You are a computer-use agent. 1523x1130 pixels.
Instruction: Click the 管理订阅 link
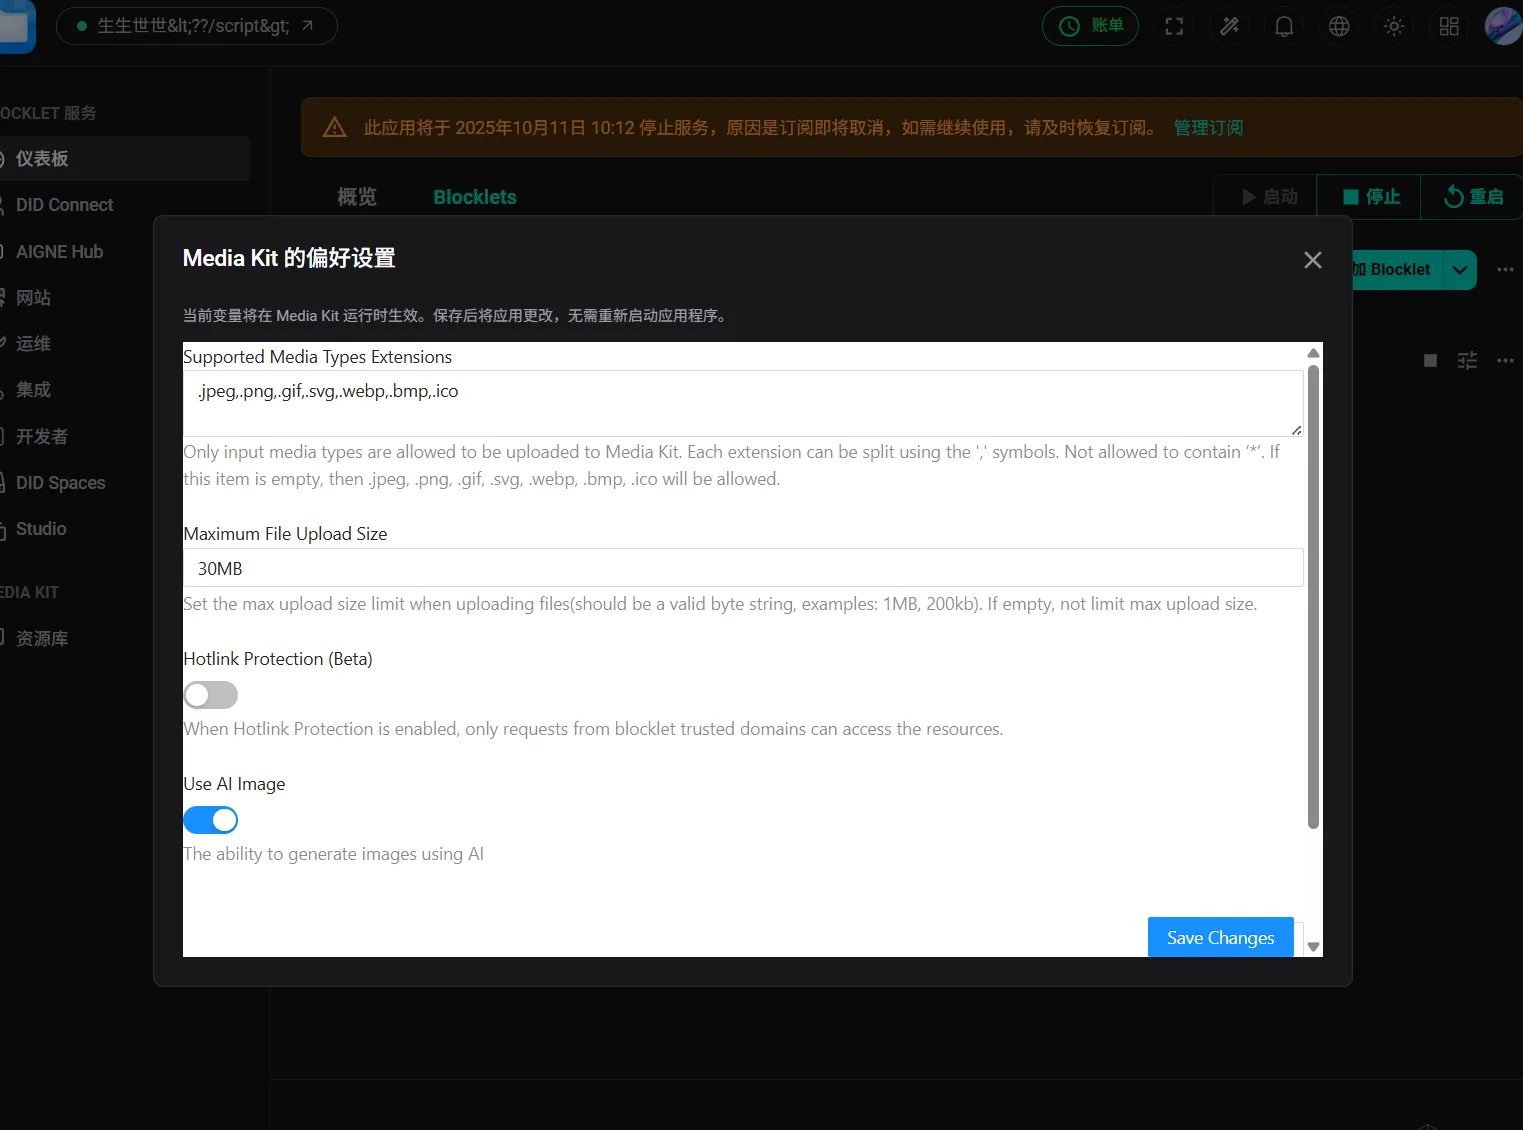pos(1208,128)
